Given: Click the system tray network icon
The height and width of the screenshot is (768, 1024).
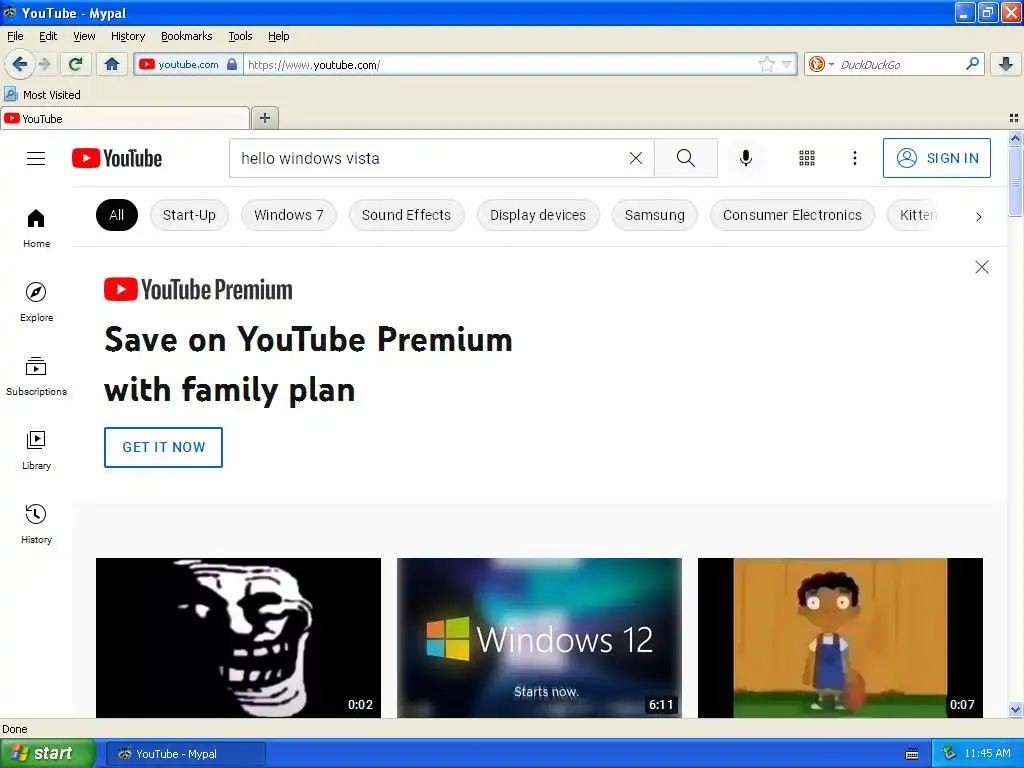Looking at the screenshot, I should click(949, 754).
